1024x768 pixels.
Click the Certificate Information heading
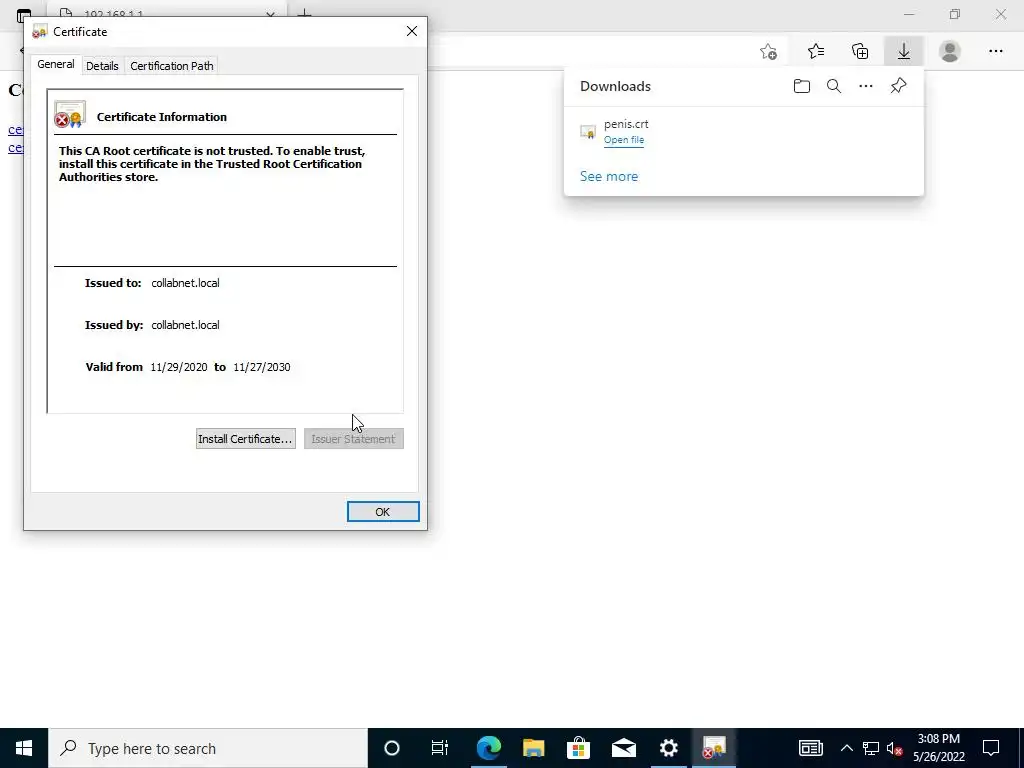click(162, 117)
